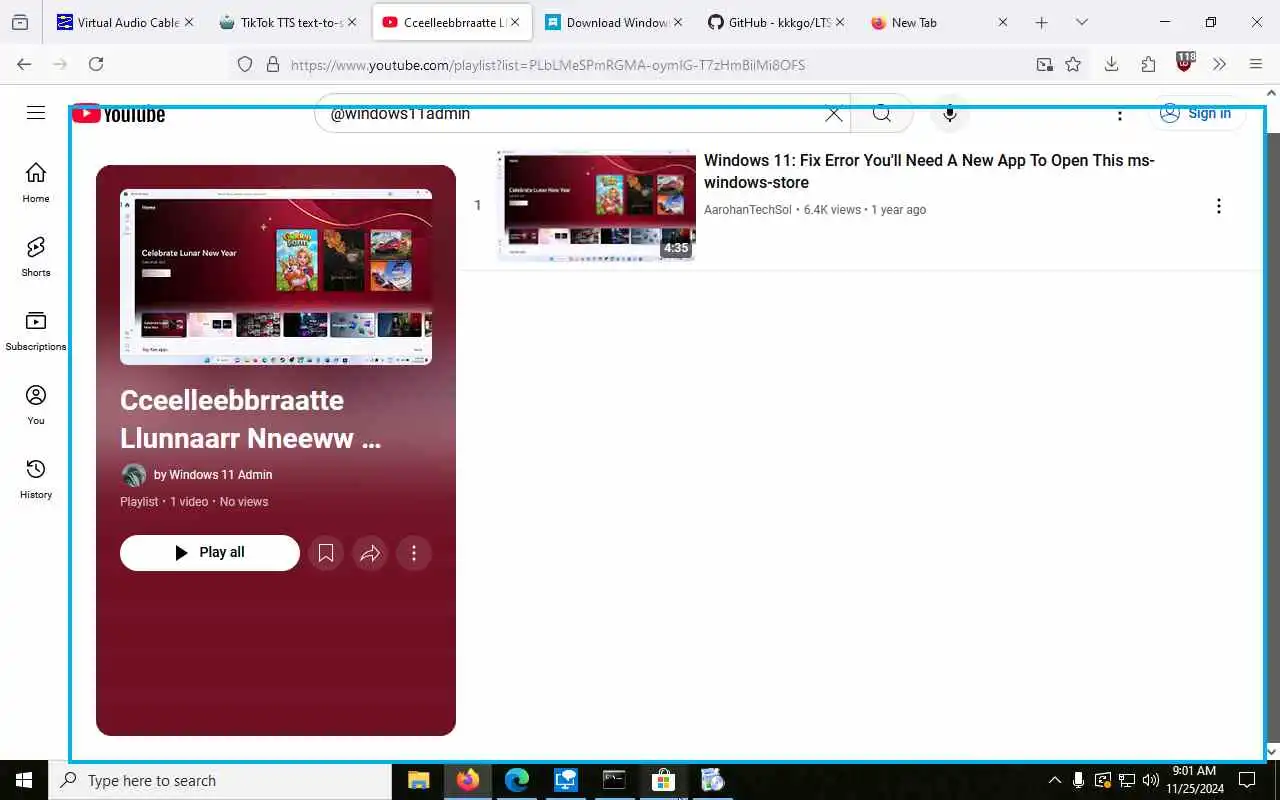Click the playlist cover thumbnail
This screenshot has width=1280, height=800.
tap(276, 277)
